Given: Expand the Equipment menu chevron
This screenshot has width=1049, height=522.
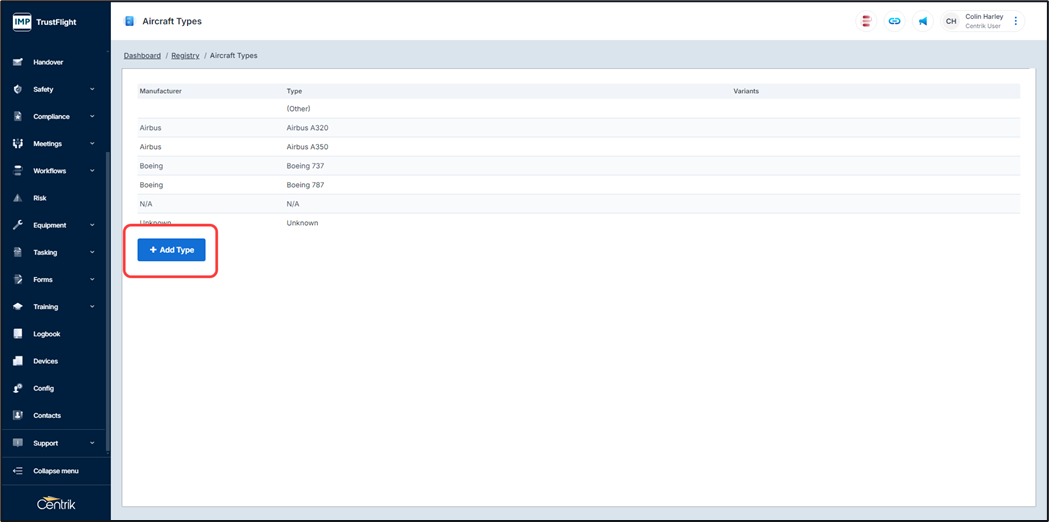Looking at the screenshot, I should (x=92, y=225).
